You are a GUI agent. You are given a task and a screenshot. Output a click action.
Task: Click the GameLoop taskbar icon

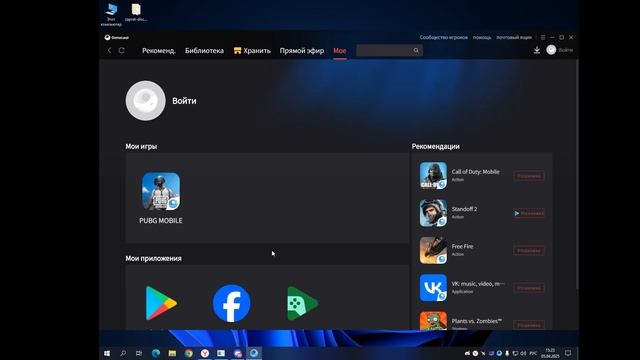(254, 353)
